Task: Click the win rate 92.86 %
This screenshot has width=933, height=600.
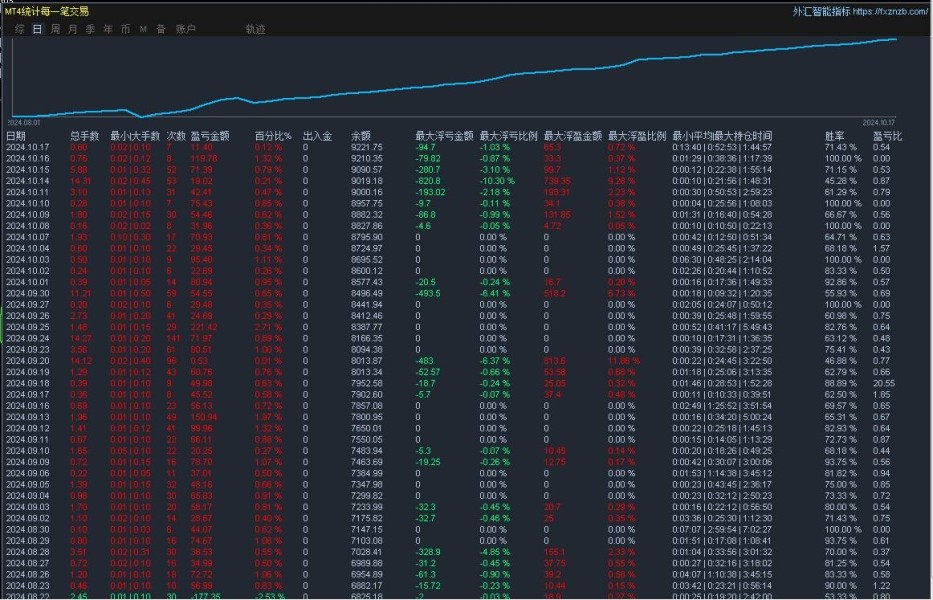Action: (841, 282)
